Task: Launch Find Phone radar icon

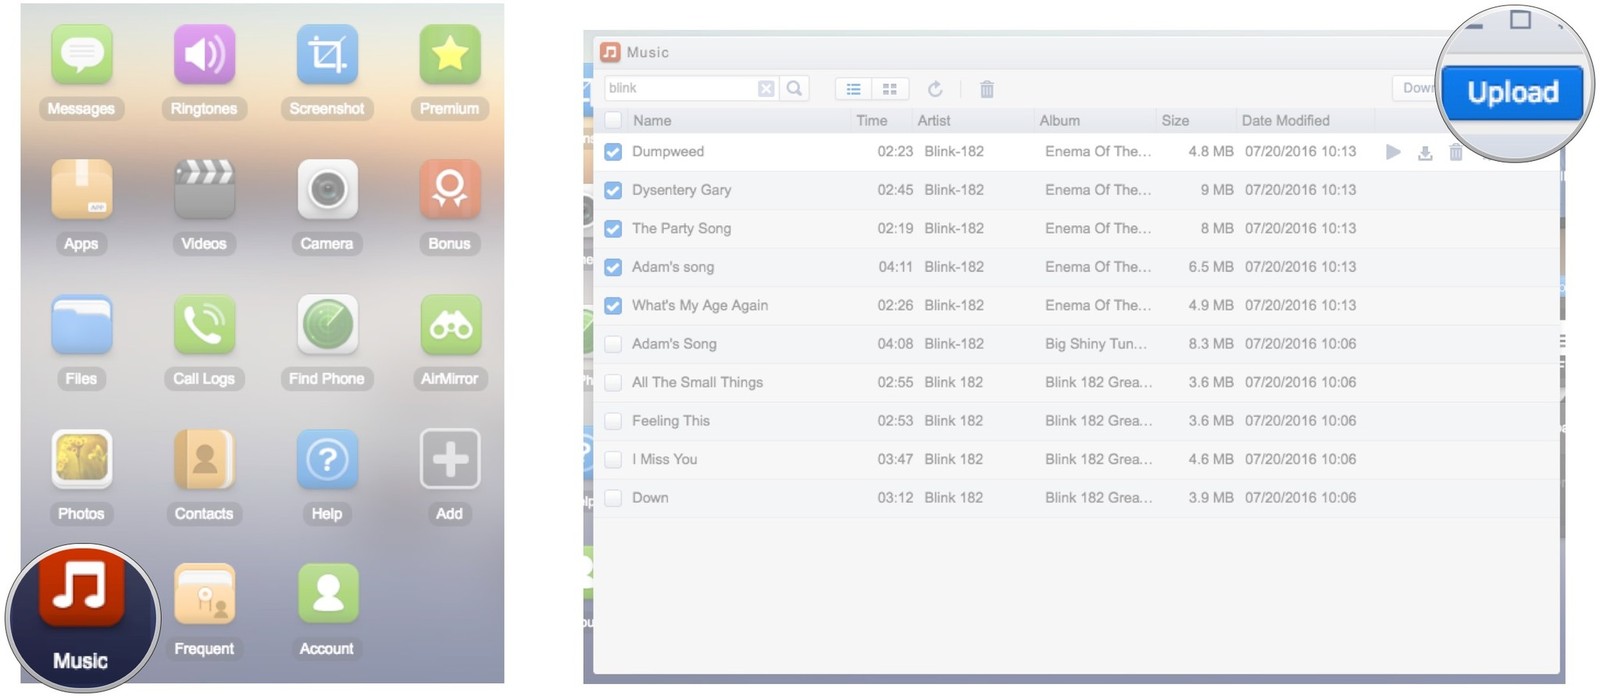Action: (x=327, y=325)
